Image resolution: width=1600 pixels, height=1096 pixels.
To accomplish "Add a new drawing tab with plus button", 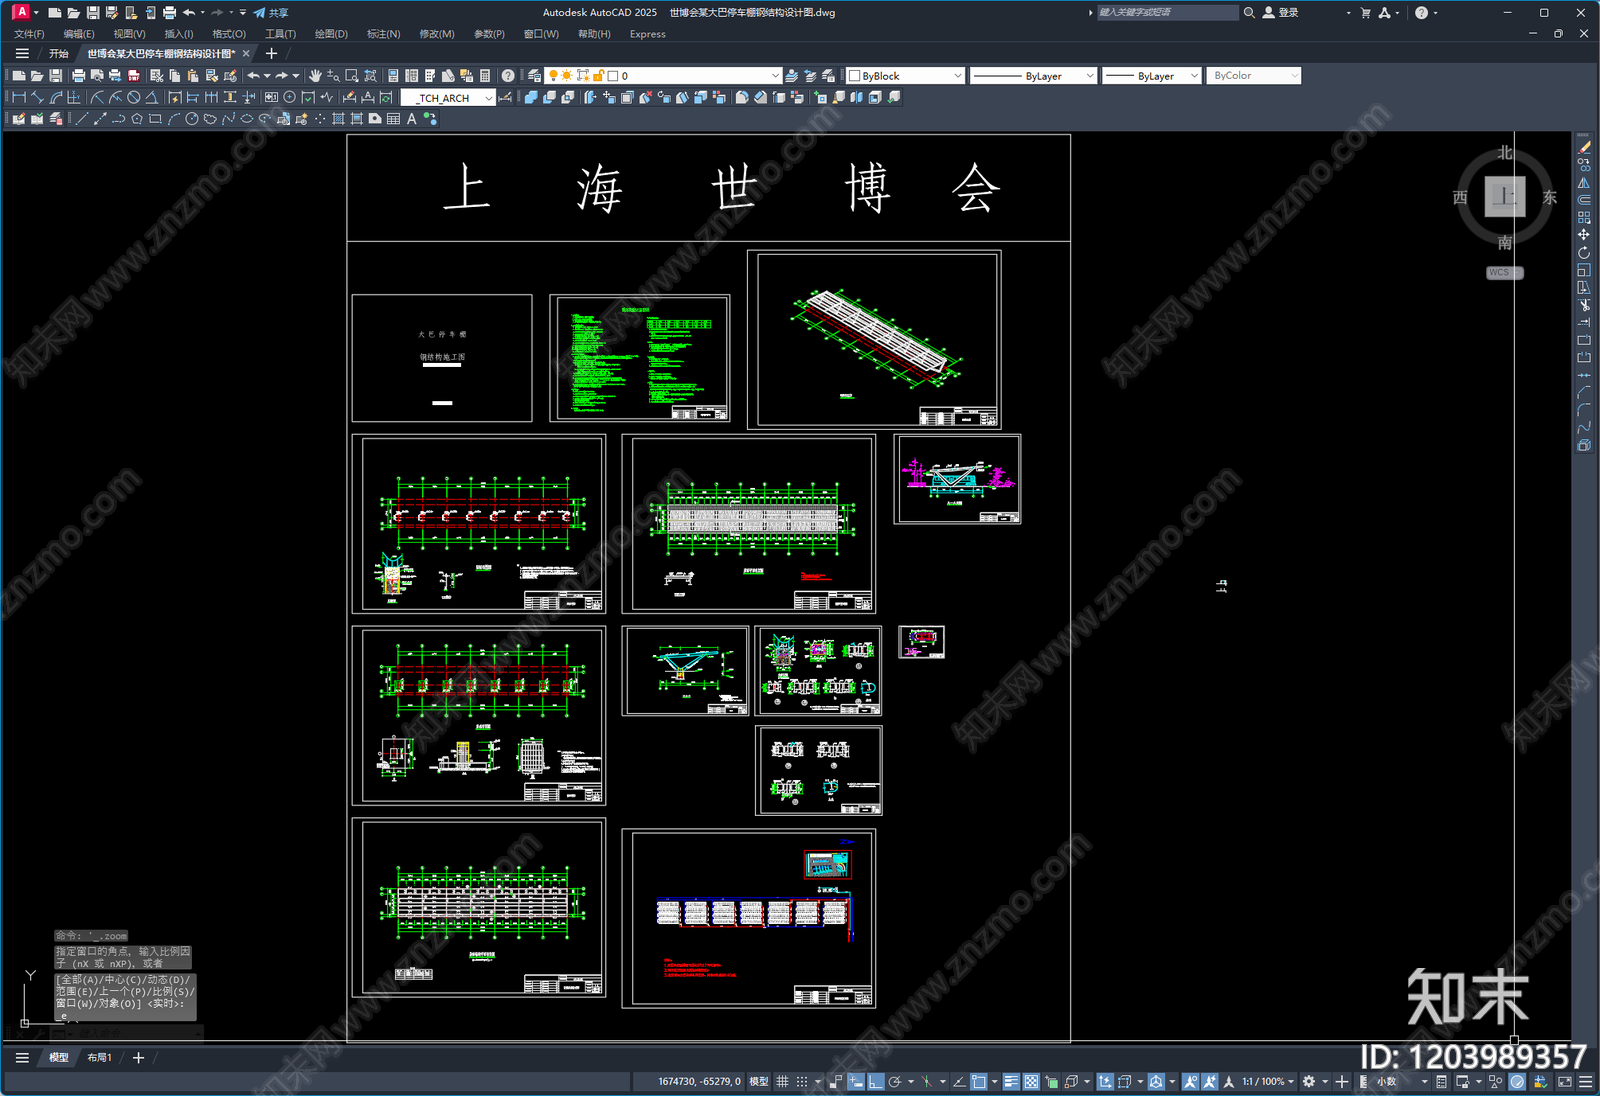I will click(x=271, y=54).
